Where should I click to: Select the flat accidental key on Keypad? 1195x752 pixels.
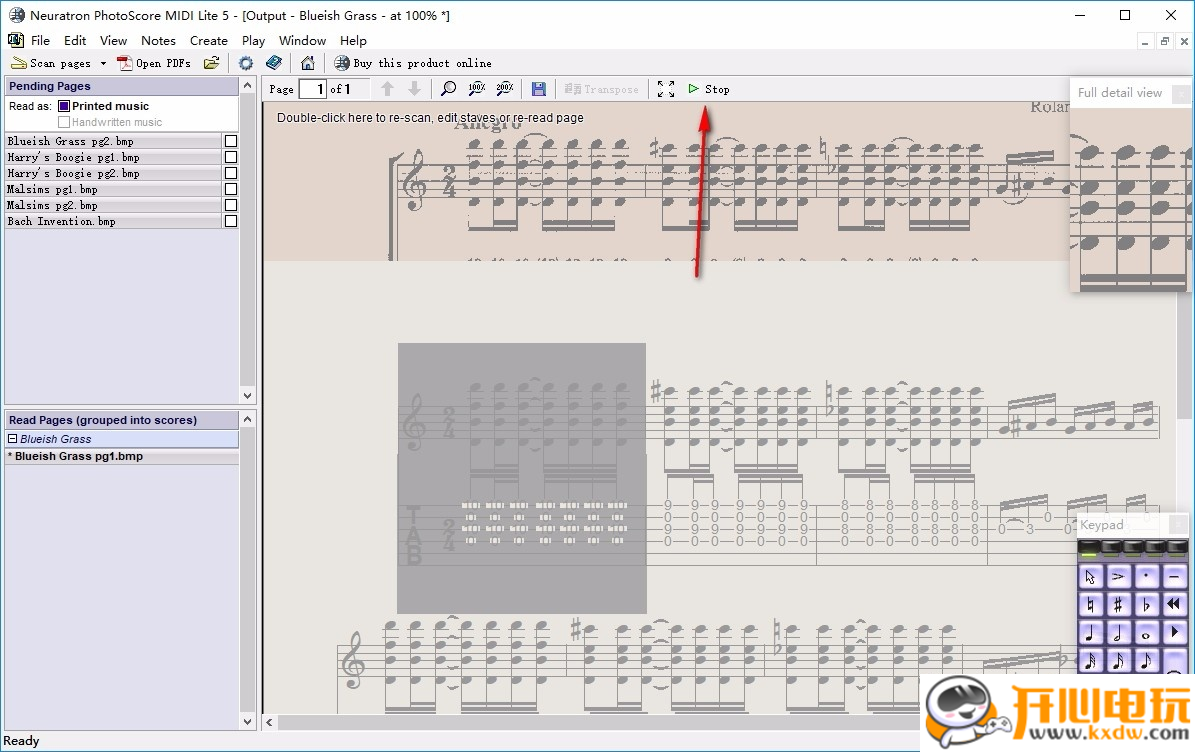tap(1146, 604)
